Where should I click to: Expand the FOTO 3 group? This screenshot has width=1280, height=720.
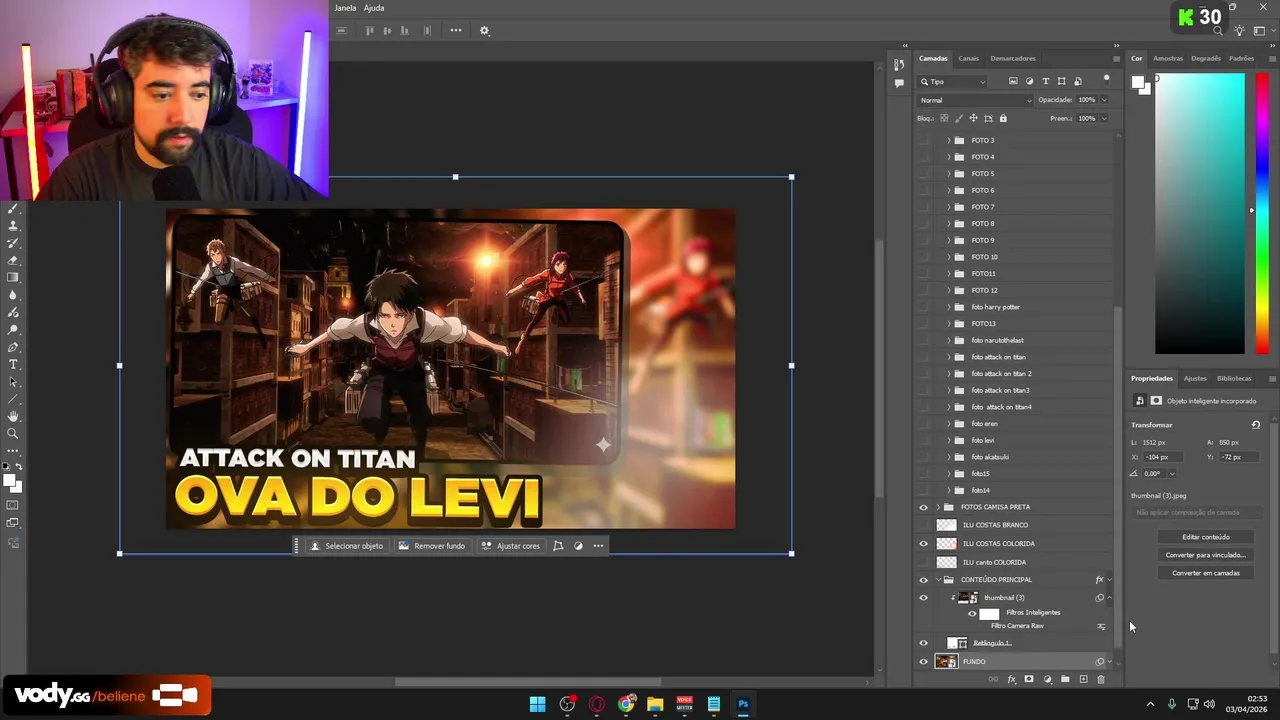coord(948,140)
